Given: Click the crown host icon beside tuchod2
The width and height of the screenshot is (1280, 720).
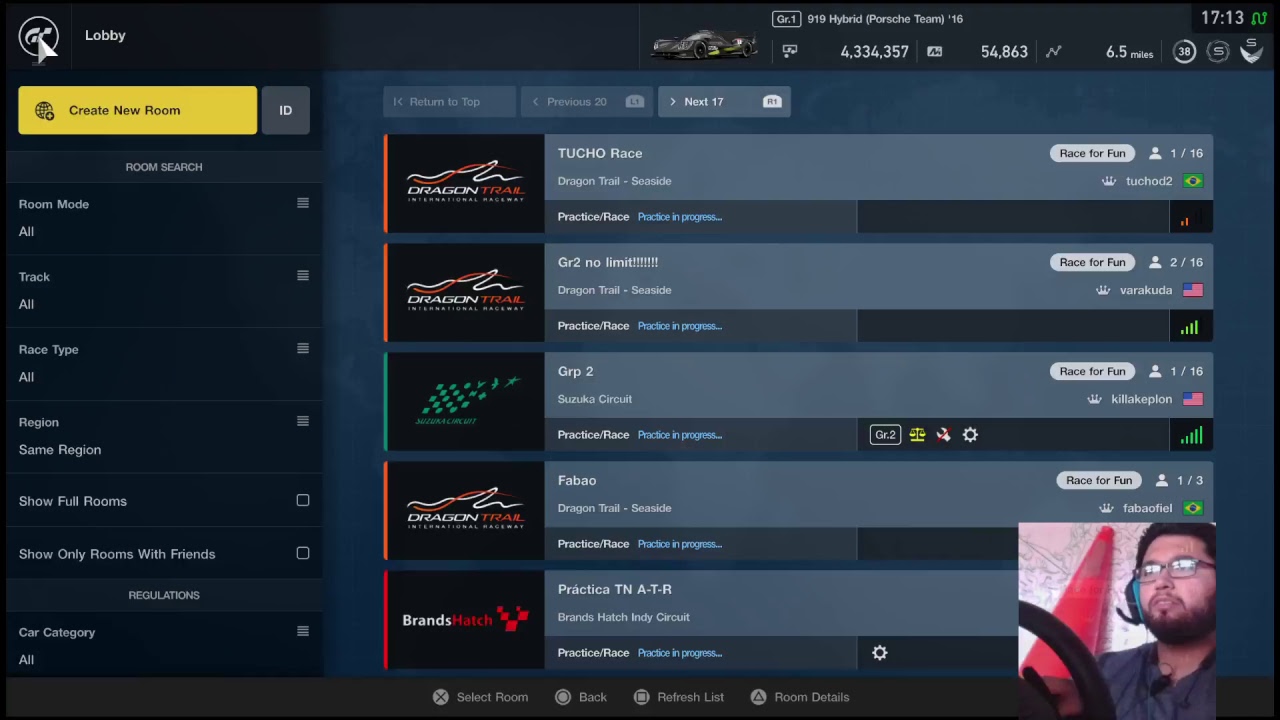Looking at the screenshot, I should point(1108,181).
